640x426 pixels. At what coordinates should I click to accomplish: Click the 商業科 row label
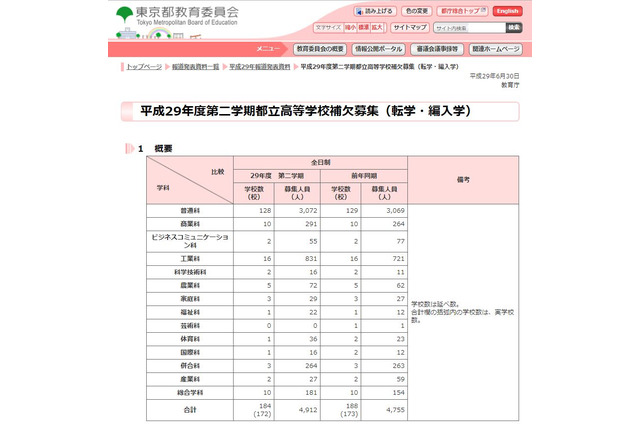[190, 224]
